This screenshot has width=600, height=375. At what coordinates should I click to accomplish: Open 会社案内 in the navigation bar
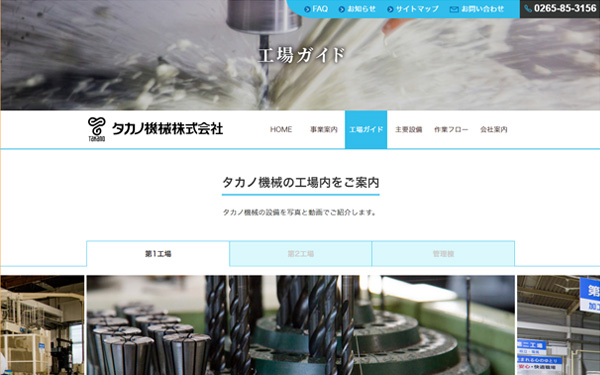(x=494, y=129)
